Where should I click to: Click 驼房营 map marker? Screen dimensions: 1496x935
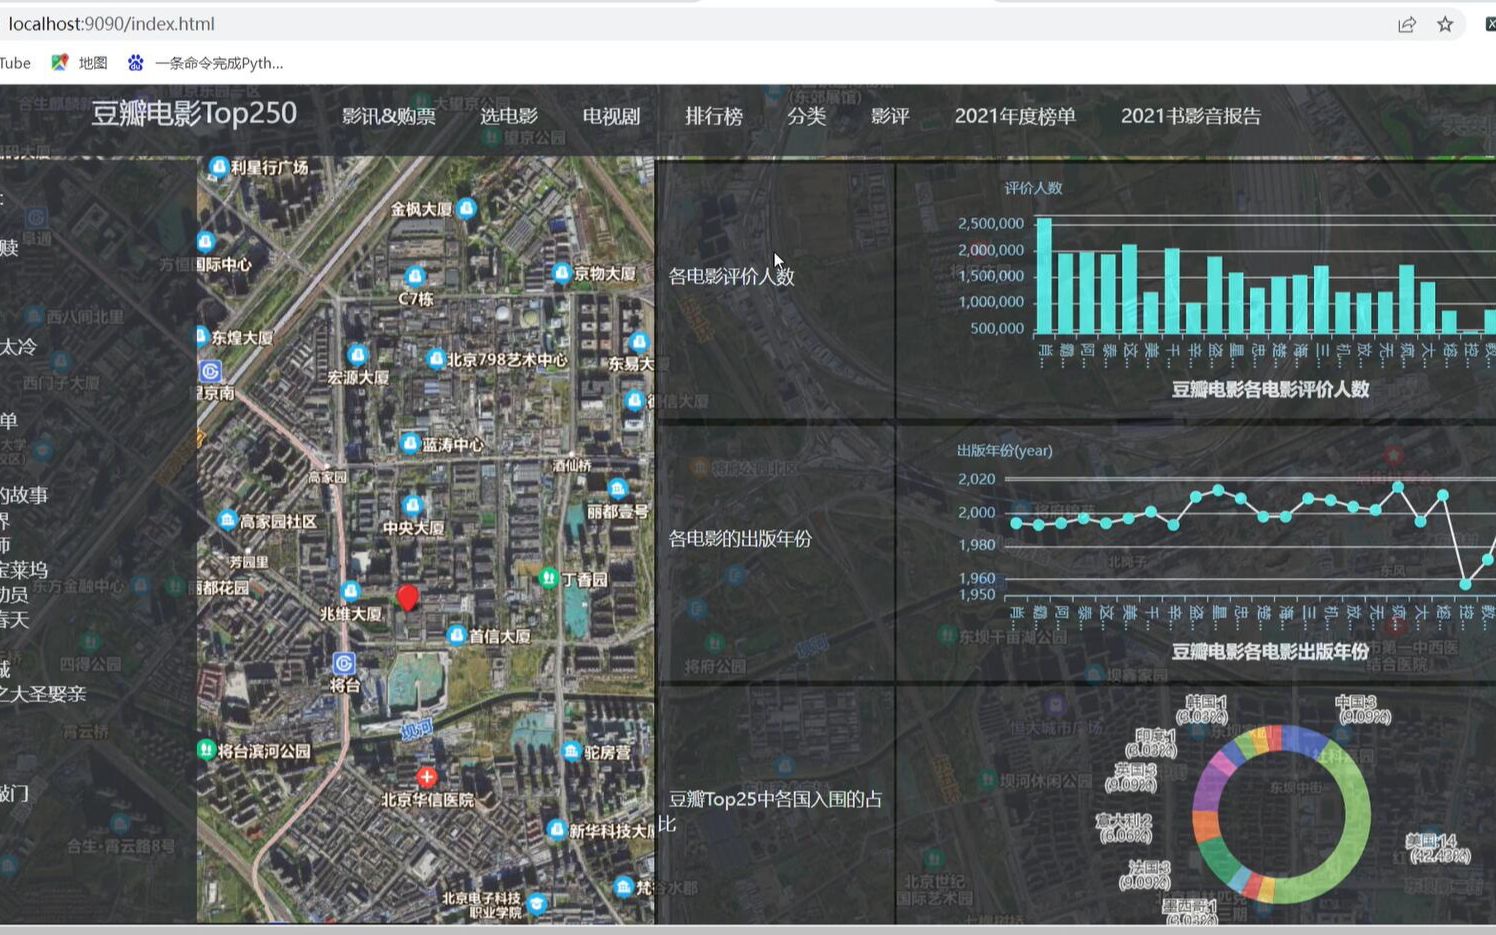571,751
